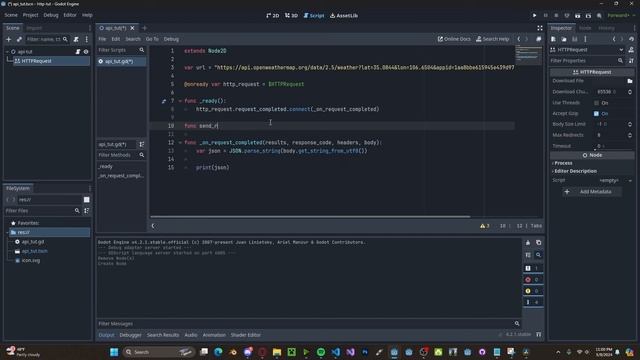Add a new child node with the plus icon
640x360 pixels.
(9, 40)
